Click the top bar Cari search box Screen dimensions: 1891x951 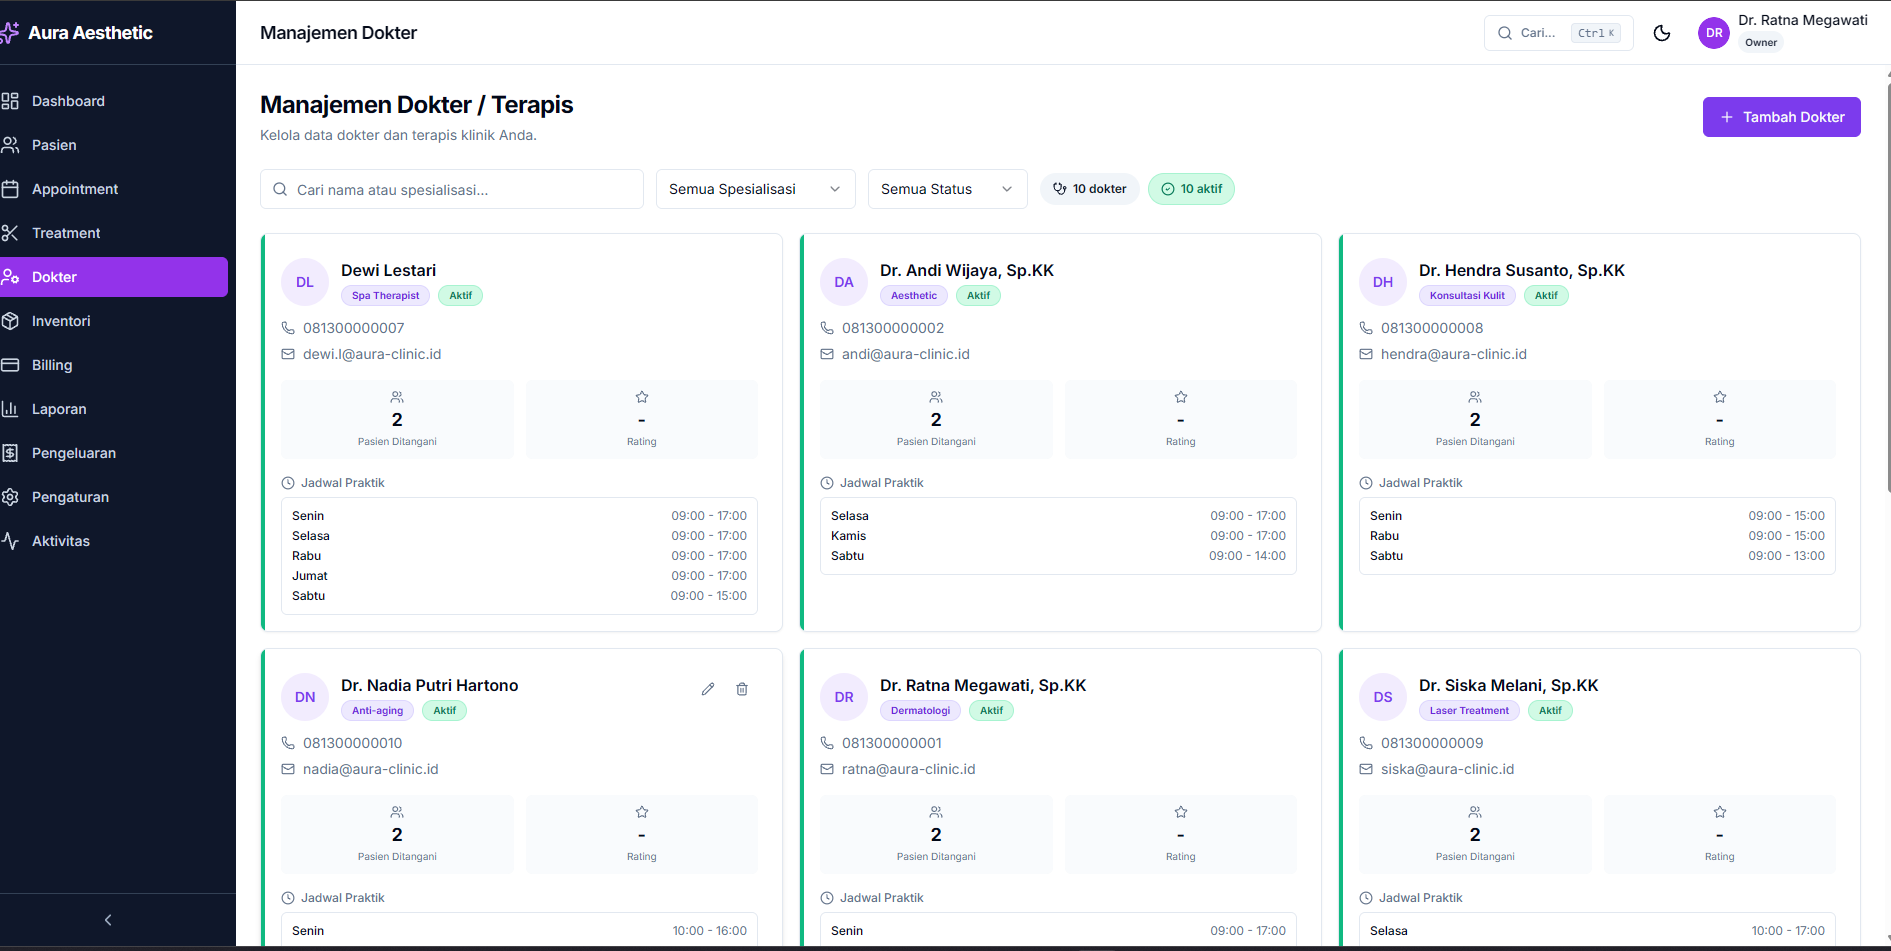(1557, 33)
